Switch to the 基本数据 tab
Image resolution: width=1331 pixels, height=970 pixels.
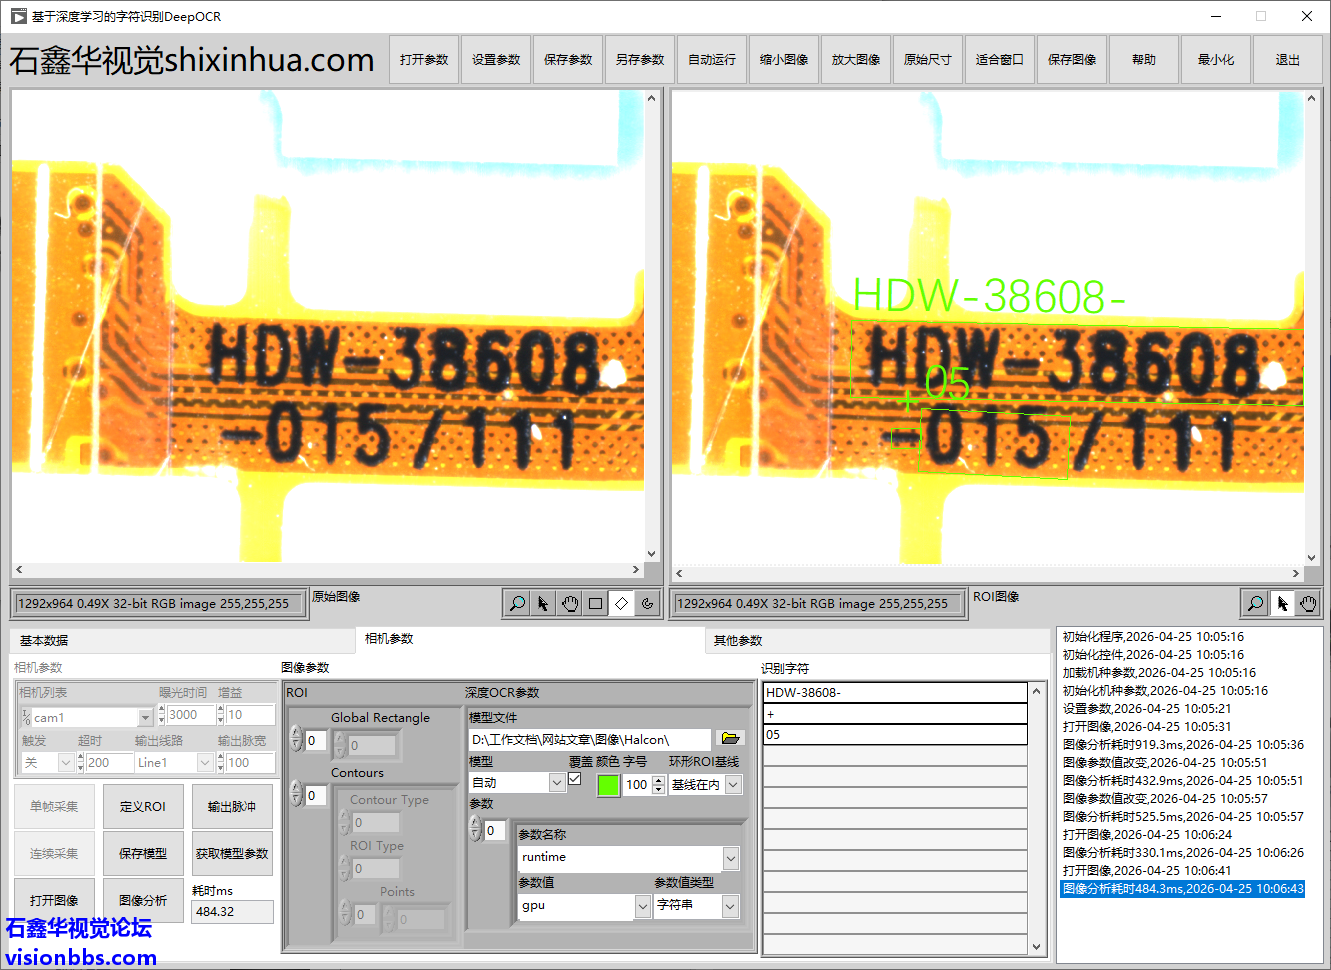(44, 640)
